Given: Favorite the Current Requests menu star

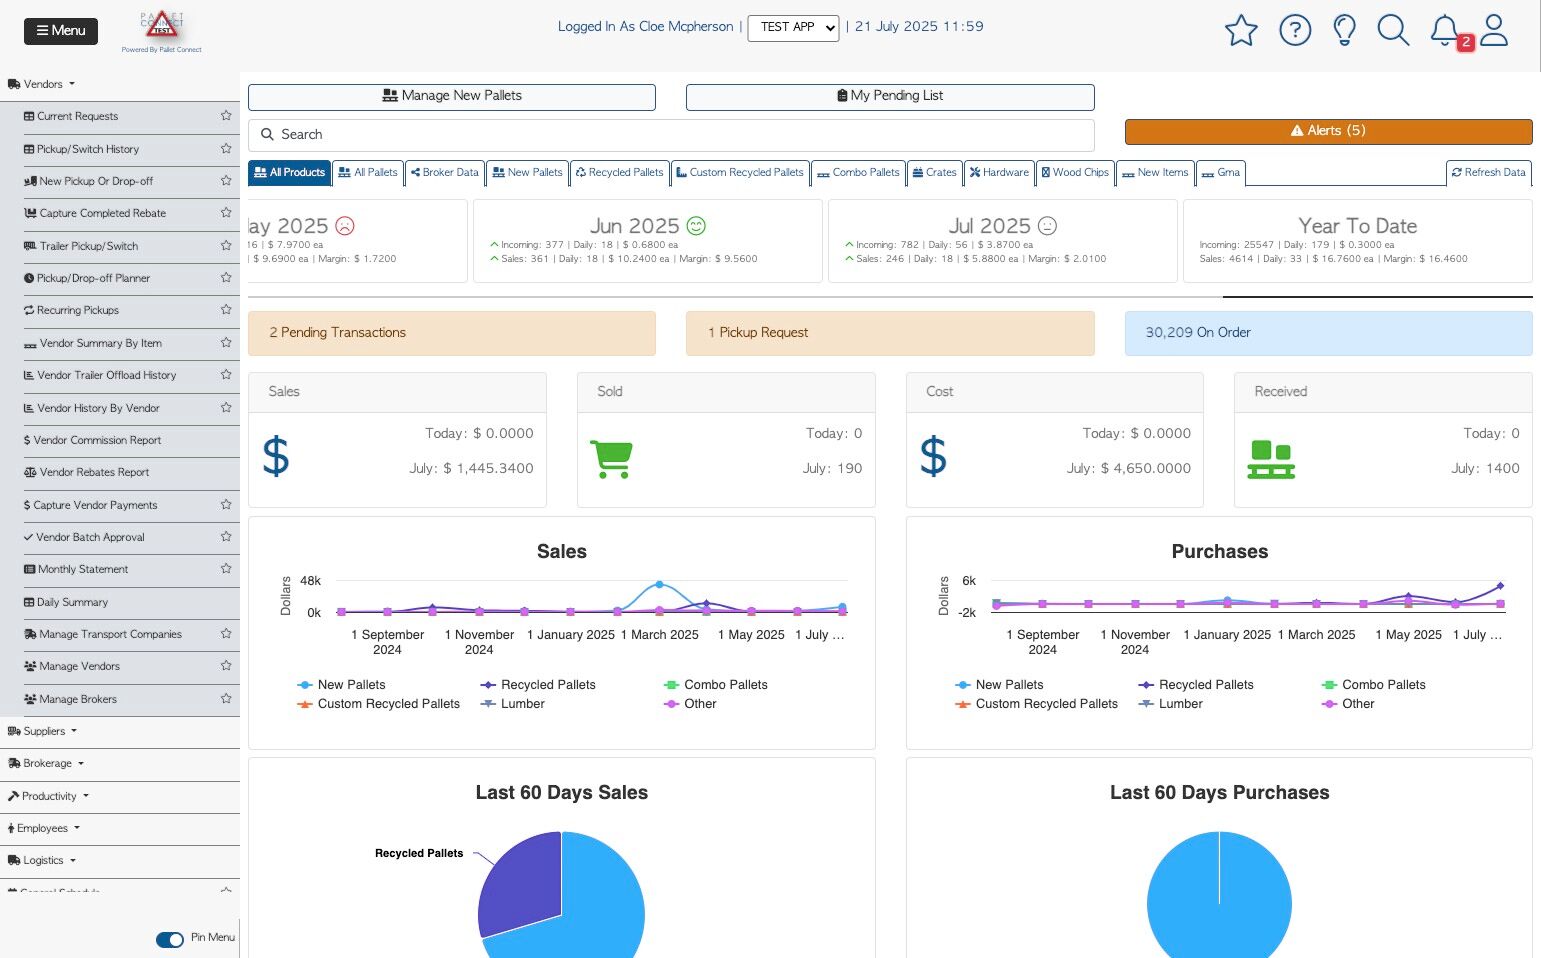Looking at the screenshot, I should (x=226, y=116).
